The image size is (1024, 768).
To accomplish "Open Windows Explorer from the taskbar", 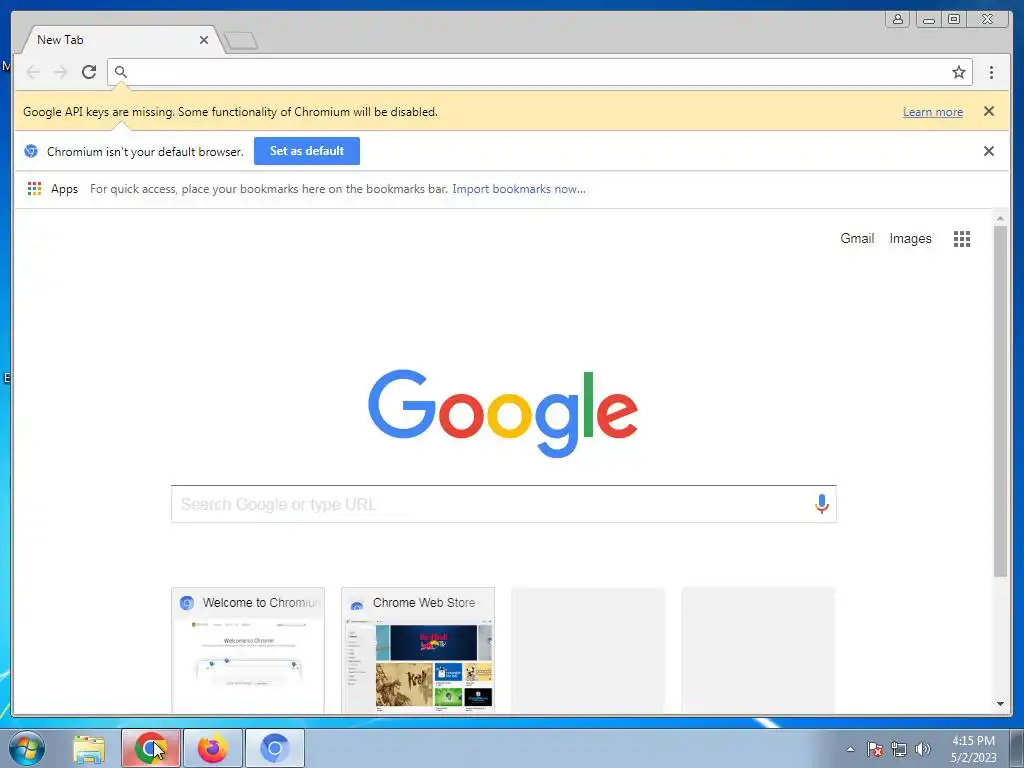I will click(x=89, y=748).
